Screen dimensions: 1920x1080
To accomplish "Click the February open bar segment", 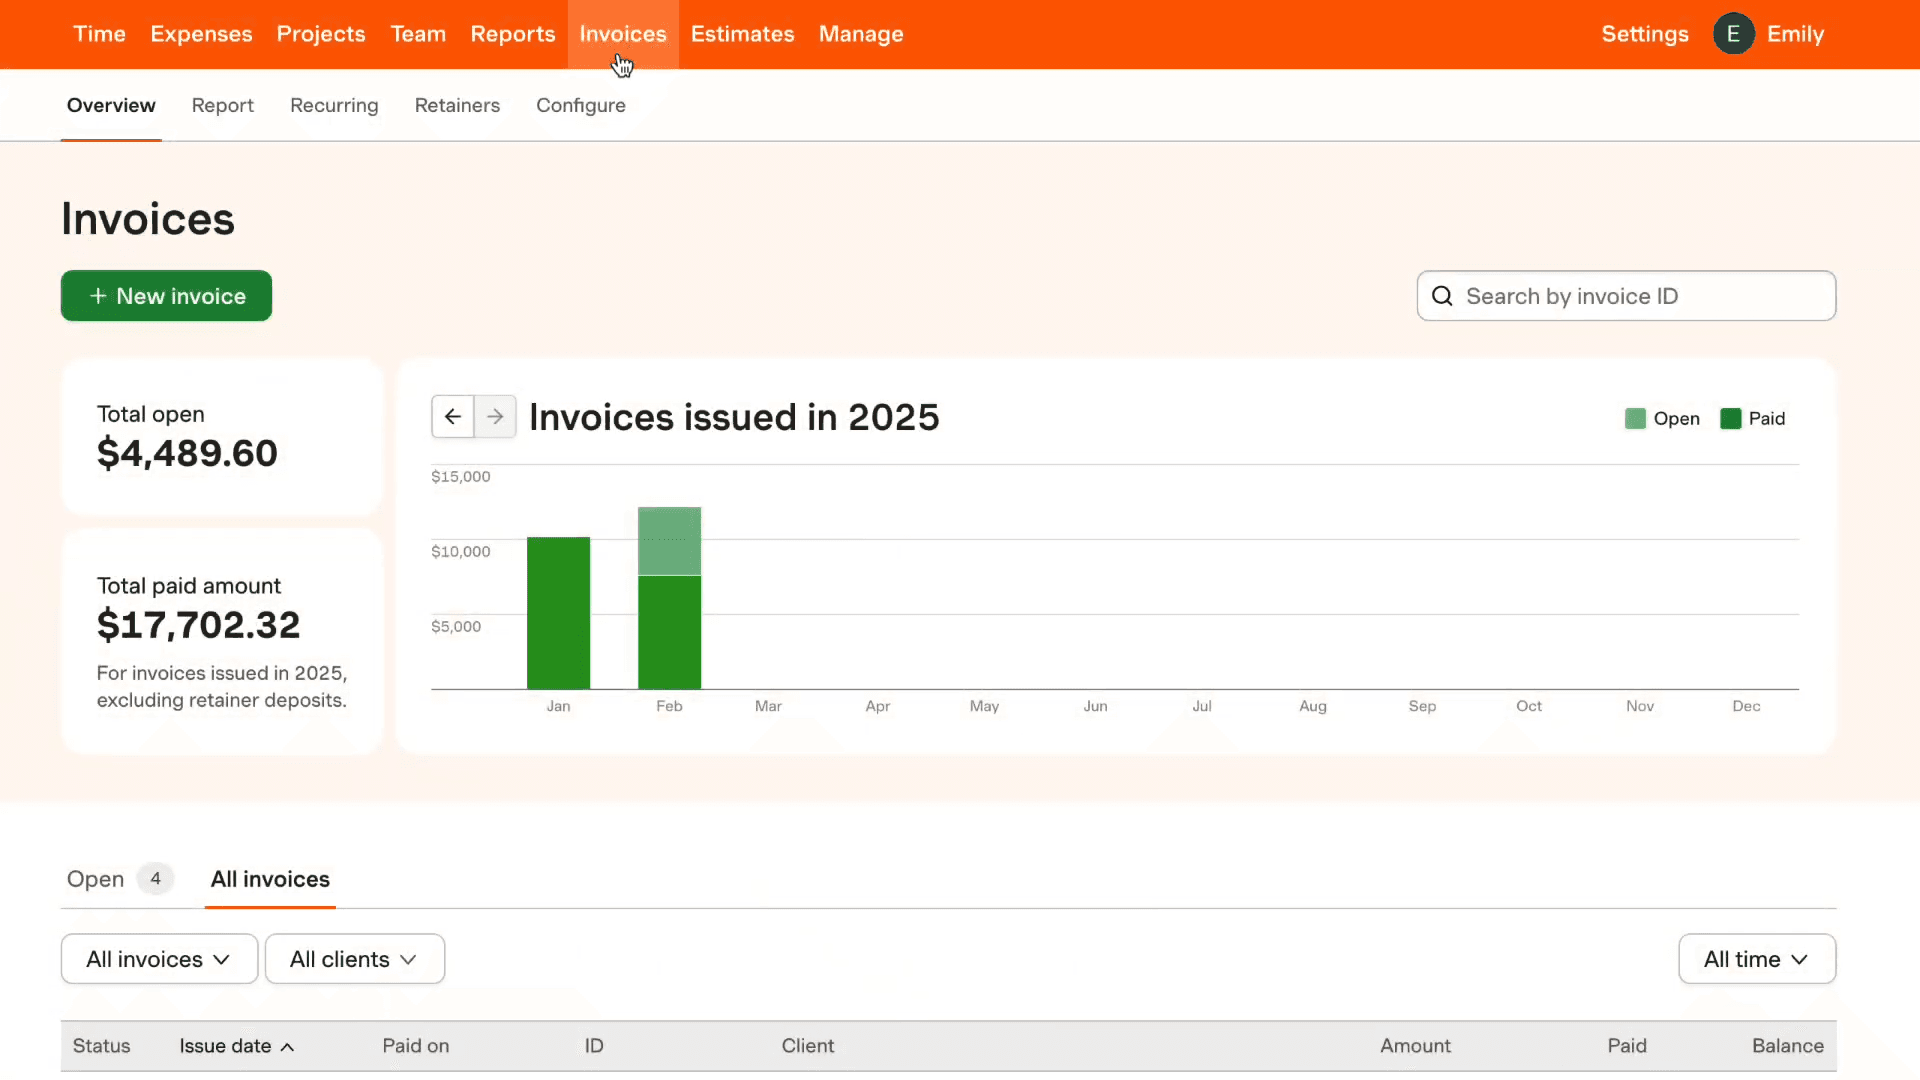I will (669, 541).
